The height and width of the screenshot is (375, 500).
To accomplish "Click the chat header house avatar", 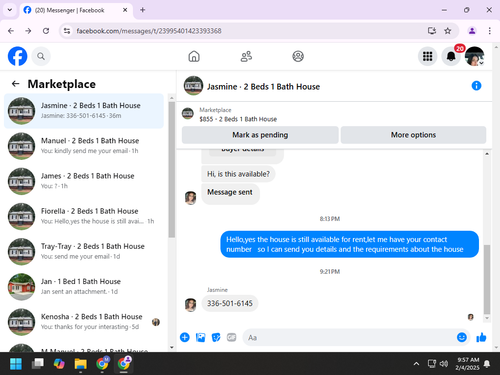I will coord(193,86).
